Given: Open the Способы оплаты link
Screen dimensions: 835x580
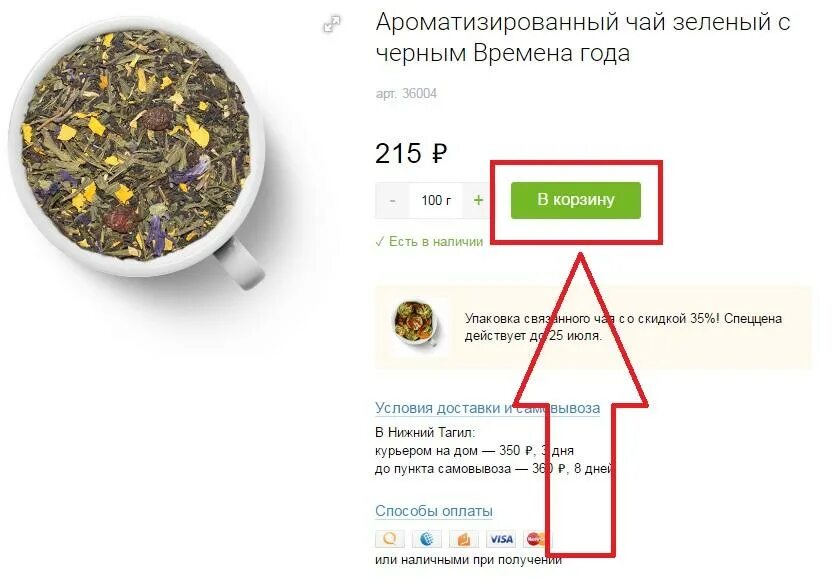Looking at the screenshot, I should (x=433, y=511).
